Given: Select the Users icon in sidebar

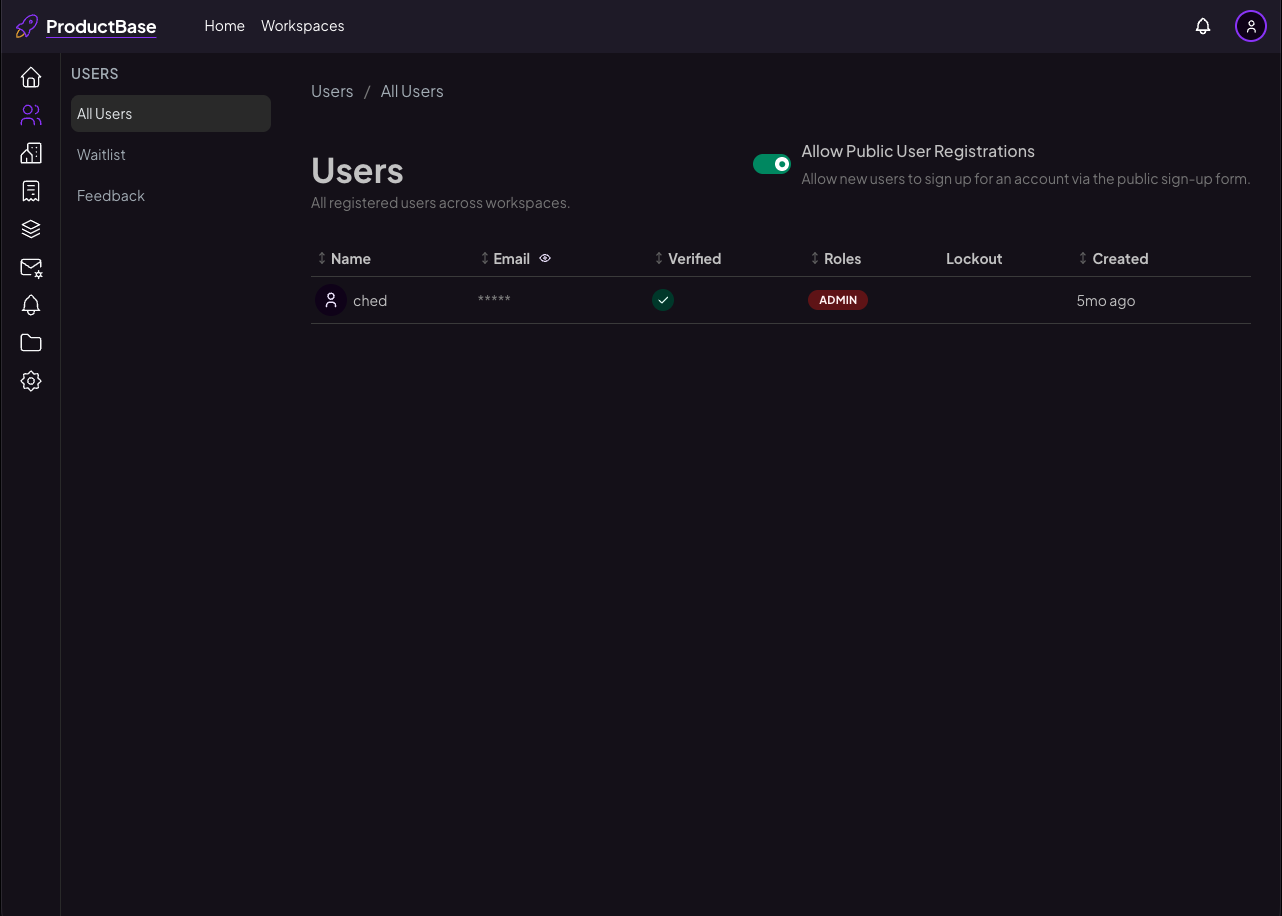Looking at the screenshot, I should (x=31, y=115).
